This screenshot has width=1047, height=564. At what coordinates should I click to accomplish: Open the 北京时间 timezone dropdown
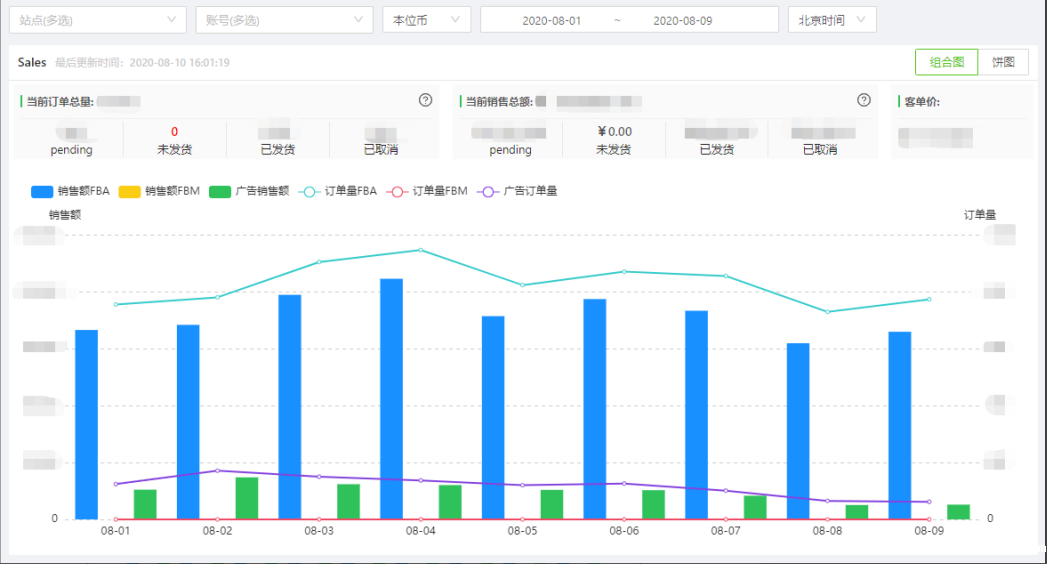tap(832, 20)
